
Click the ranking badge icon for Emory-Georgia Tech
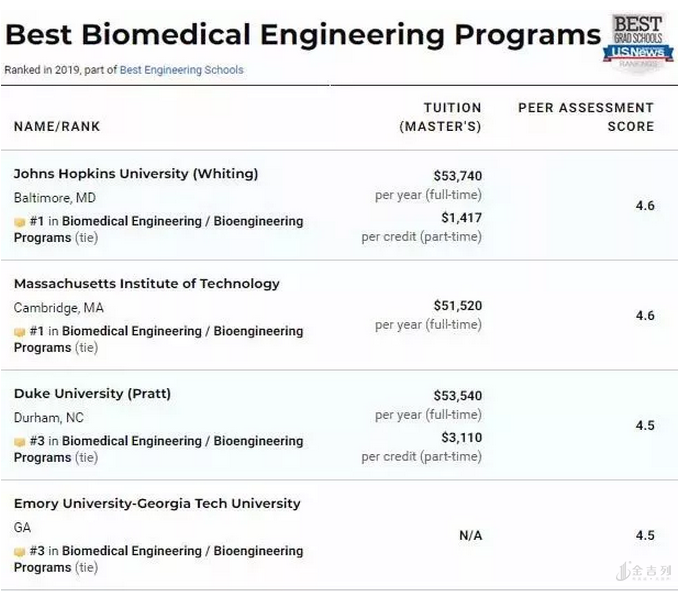click(x=19, y=552)
